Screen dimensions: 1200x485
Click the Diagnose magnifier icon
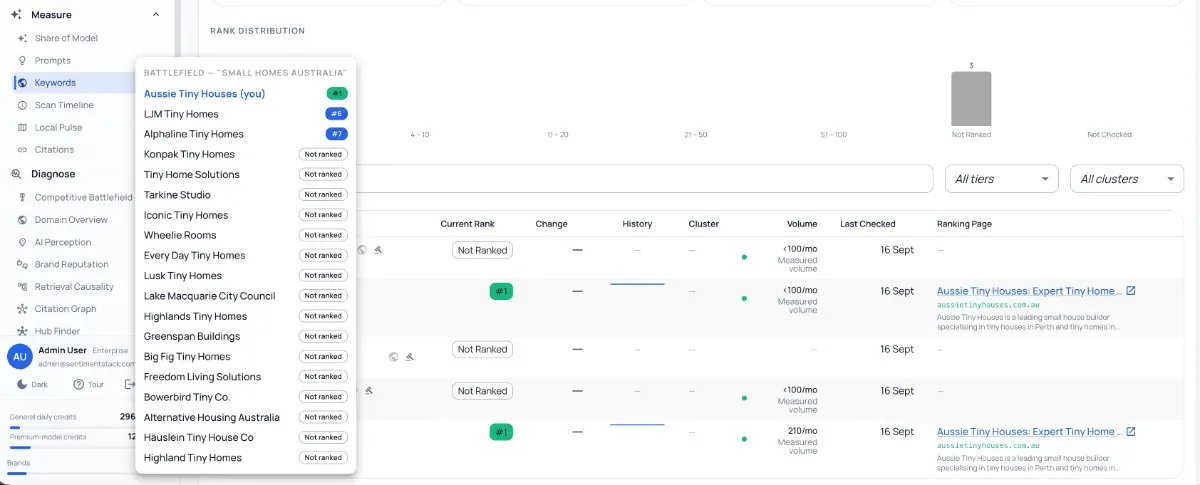pyautogui.click(x=16, y=174)
